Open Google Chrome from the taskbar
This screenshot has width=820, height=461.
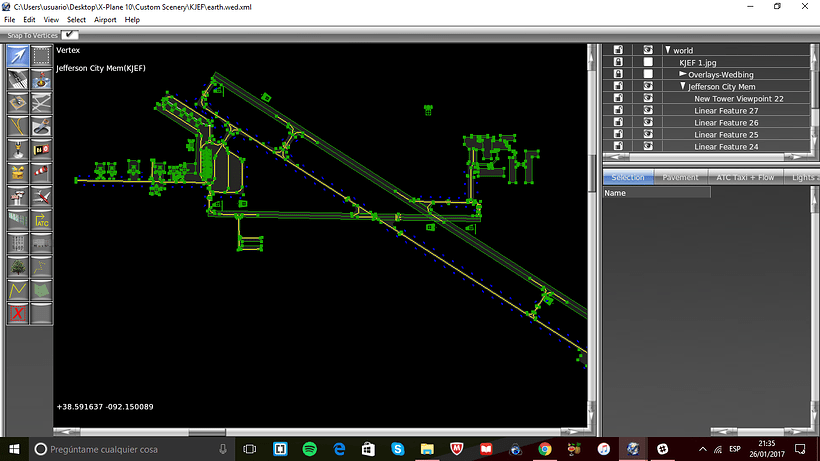(x=545, y=449)
